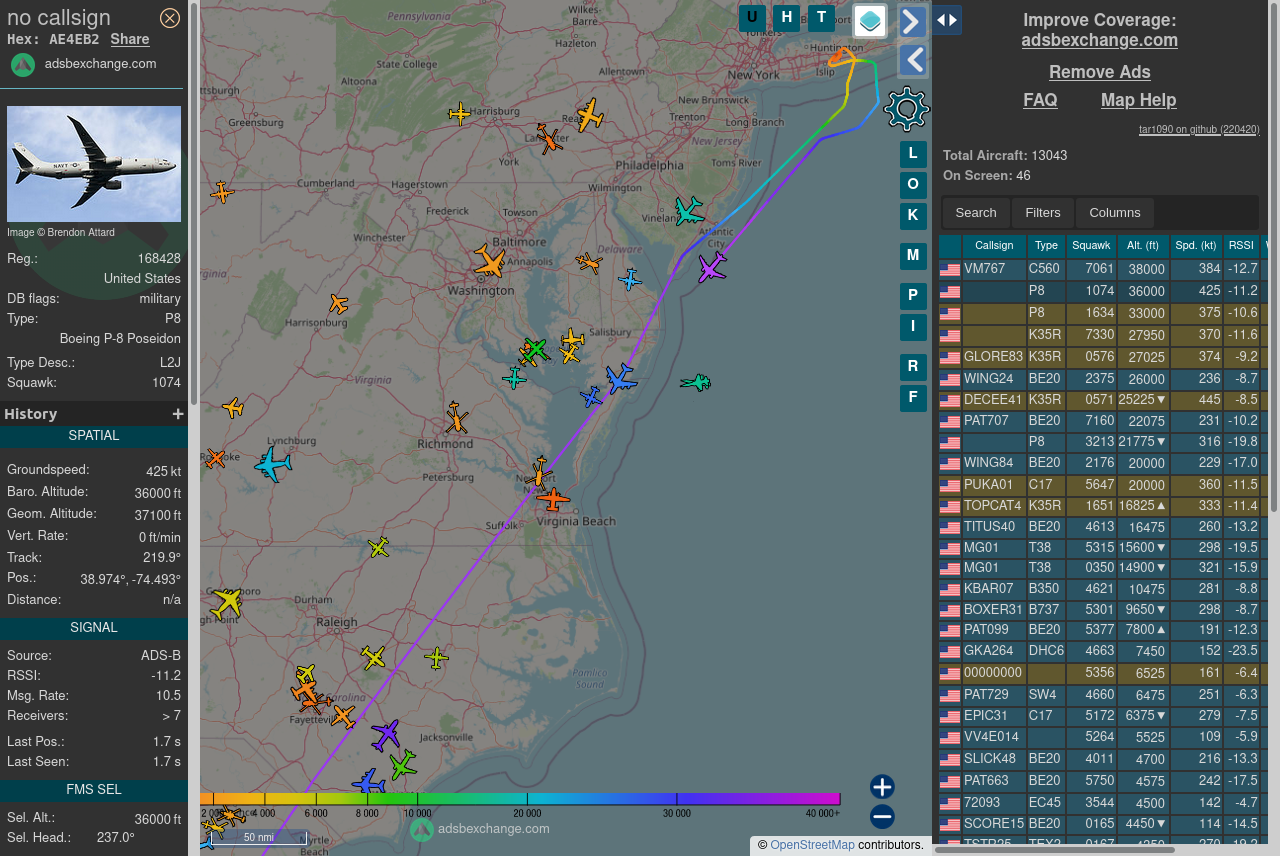1280x856 pixels.
Task: Toggle the H map button
Action: 787,18
